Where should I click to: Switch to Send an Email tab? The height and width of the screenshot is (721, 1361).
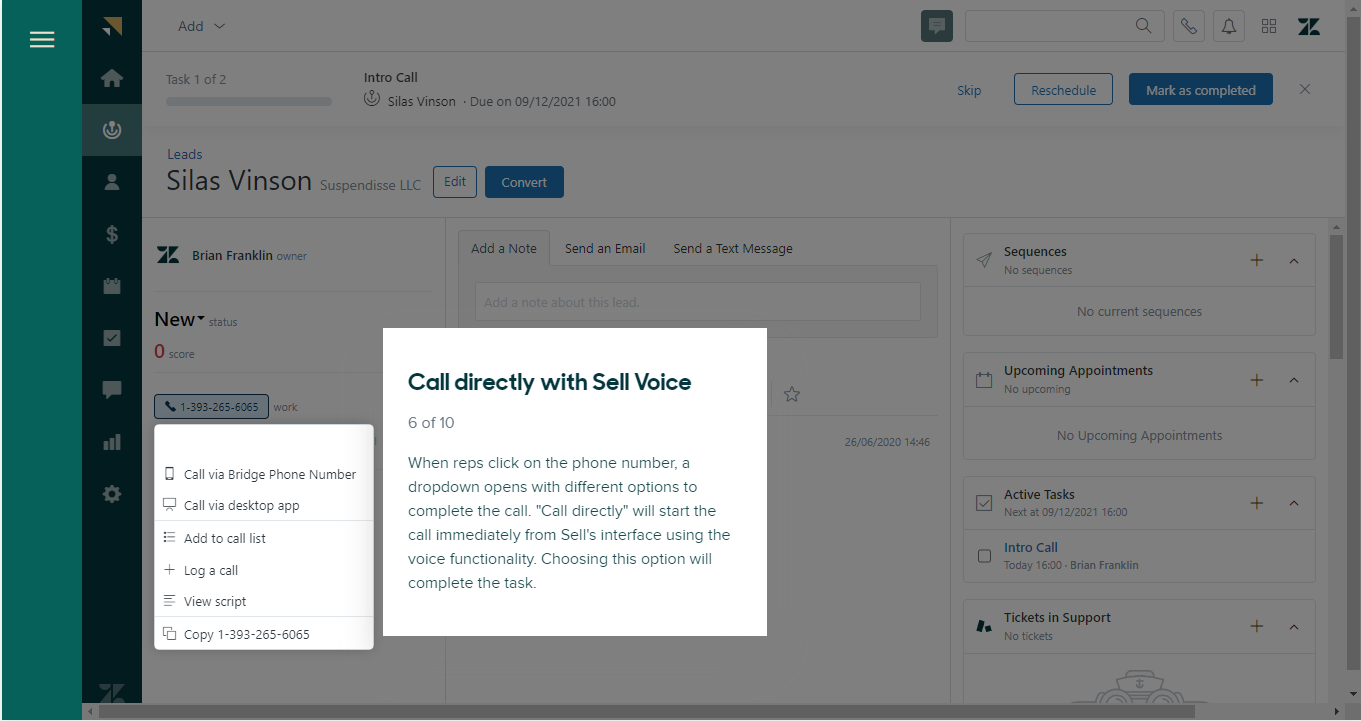tap(605, 248)
